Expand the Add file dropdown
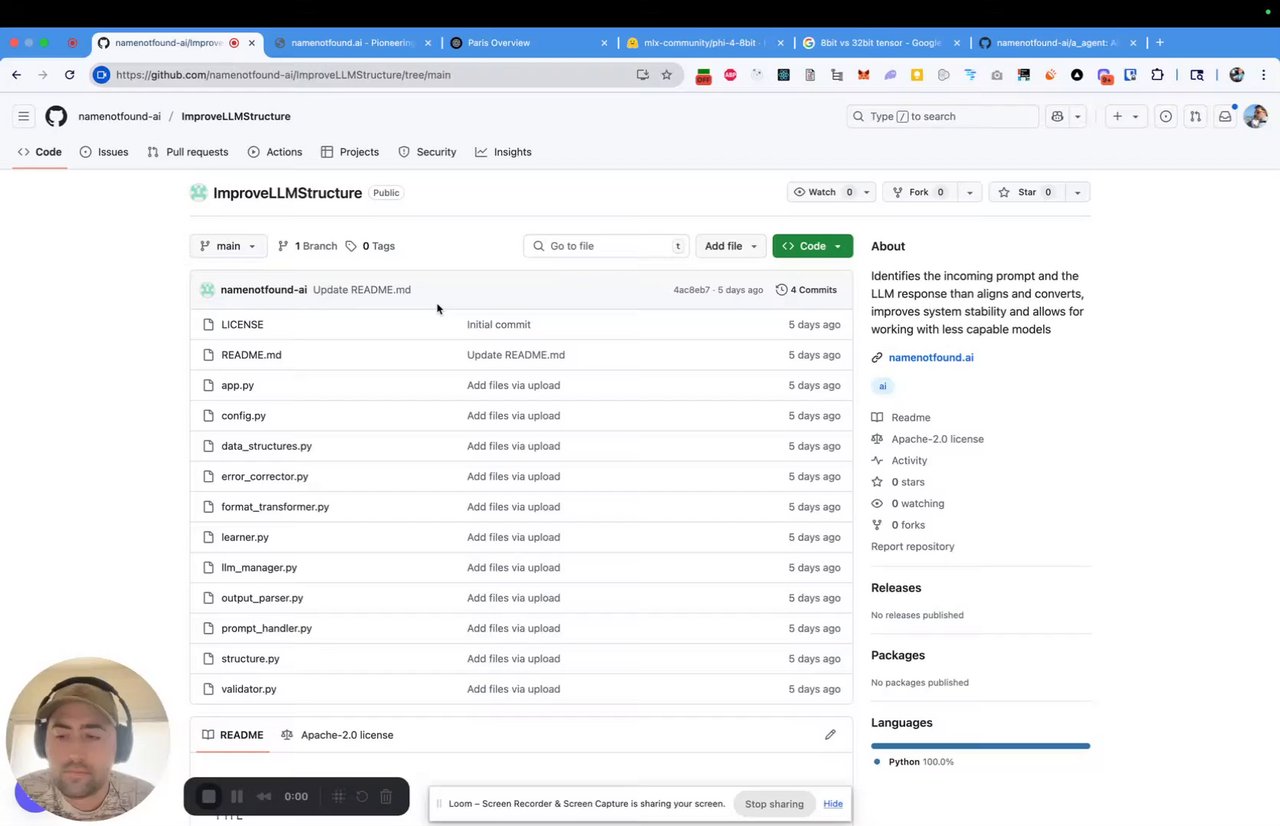 pos(729,246)
